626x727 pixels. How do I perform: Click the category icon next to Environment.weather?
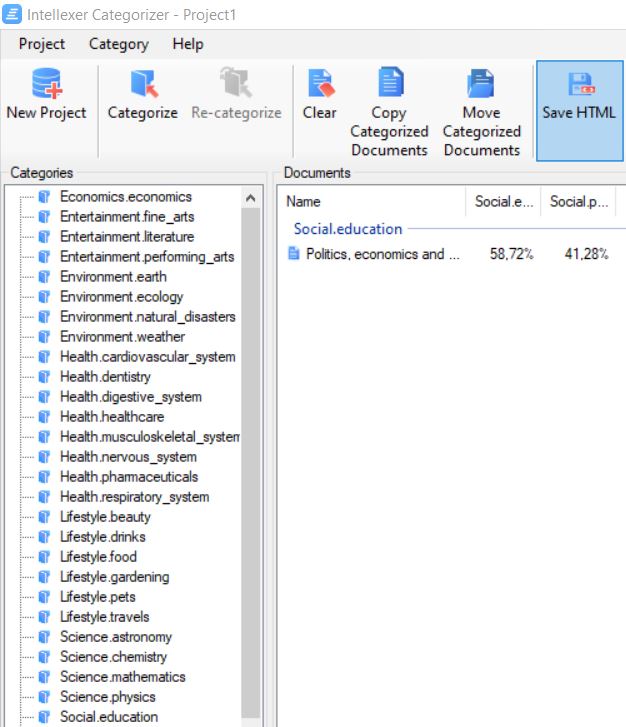pos(44,337)
